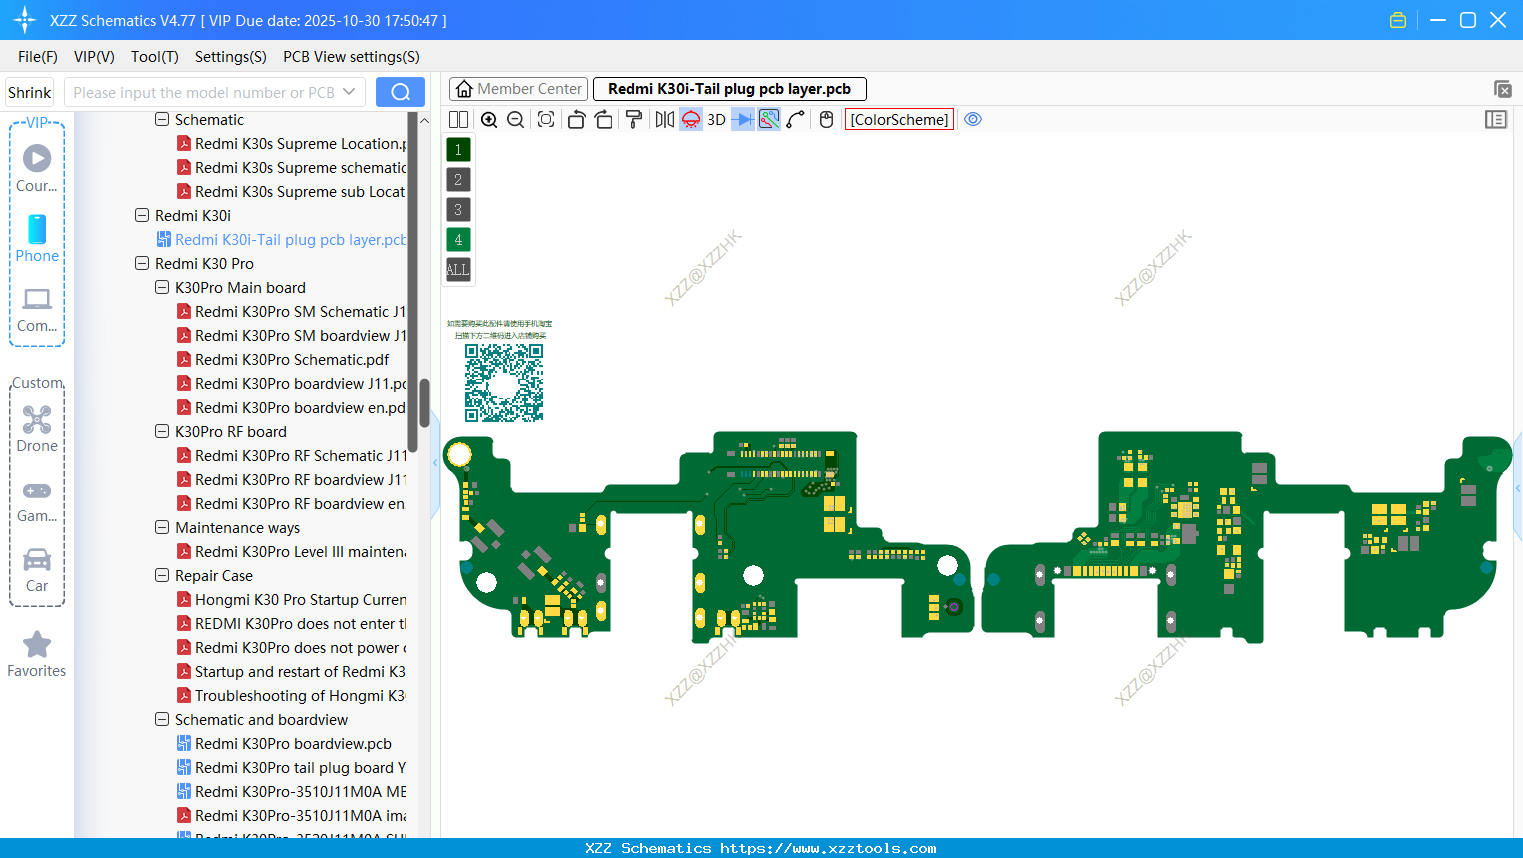
Task: Open the Tool menu
Action: pos(154,57)
